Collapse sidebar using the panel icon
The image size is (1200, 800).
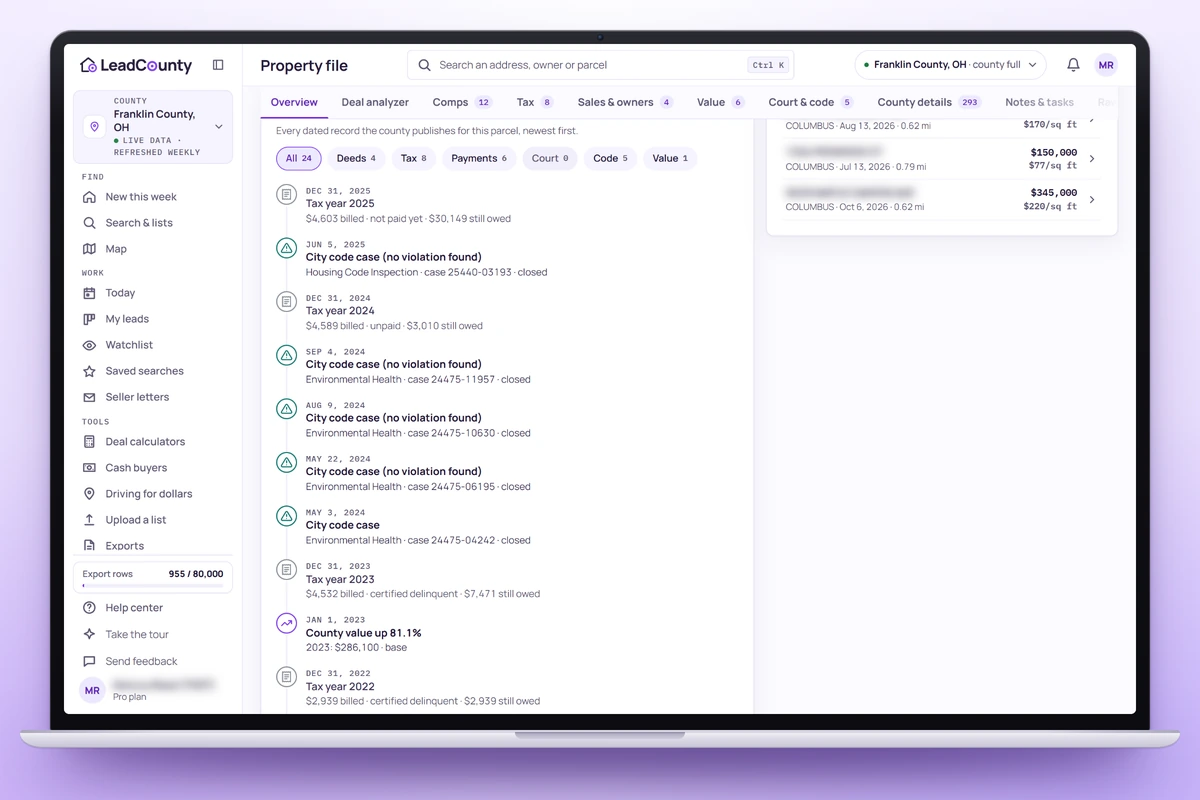tap(218, 65)
